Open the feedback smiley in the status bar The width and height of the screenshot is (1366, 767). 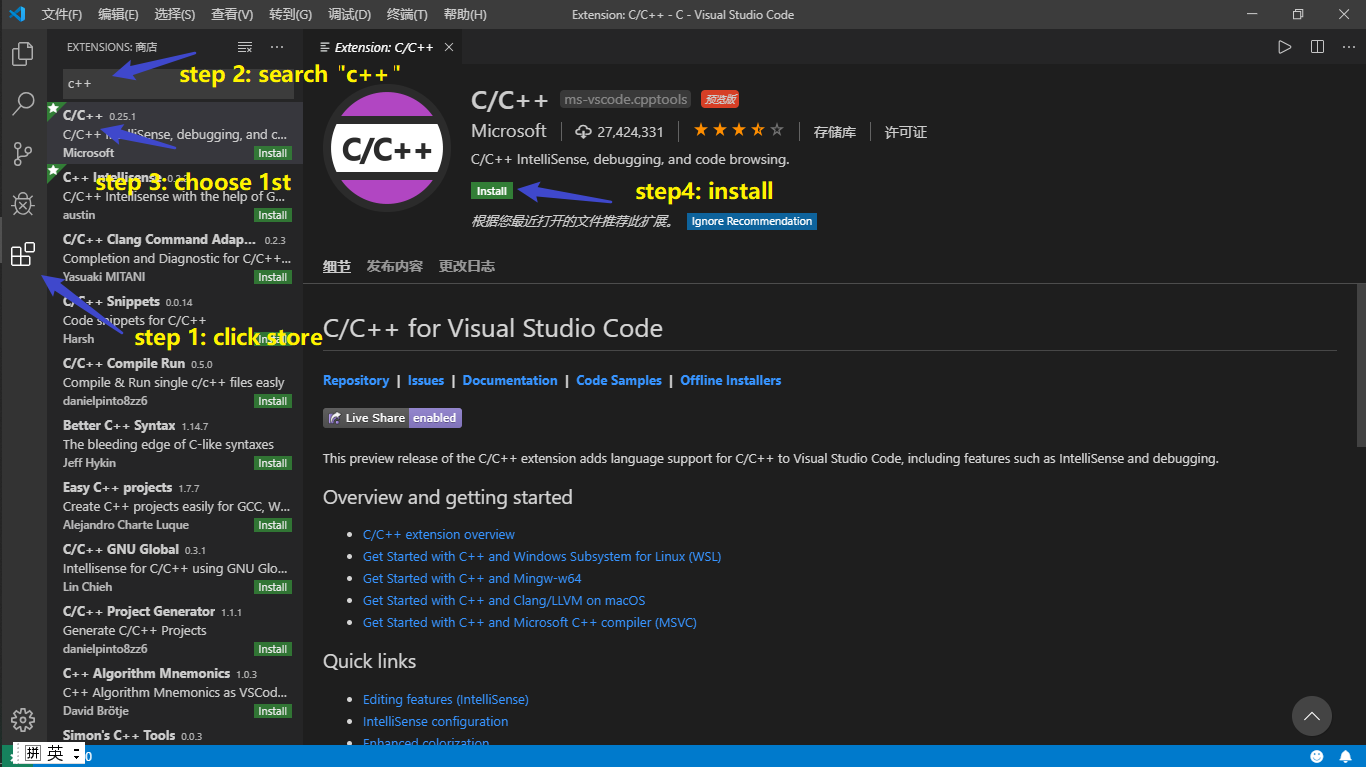1317,756
